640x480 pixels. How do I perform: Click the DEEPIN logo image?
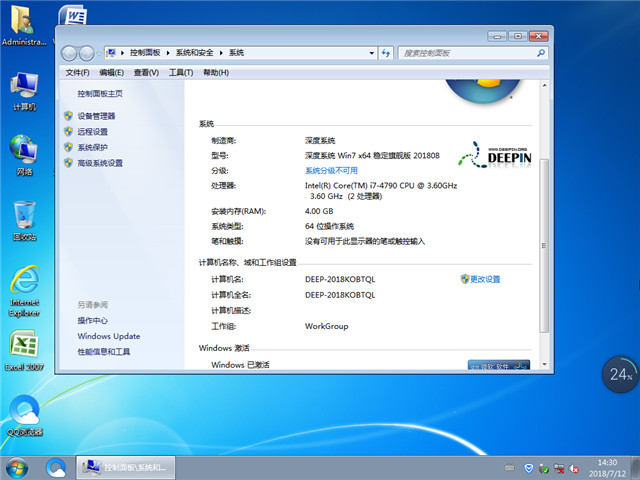(495, 155)
